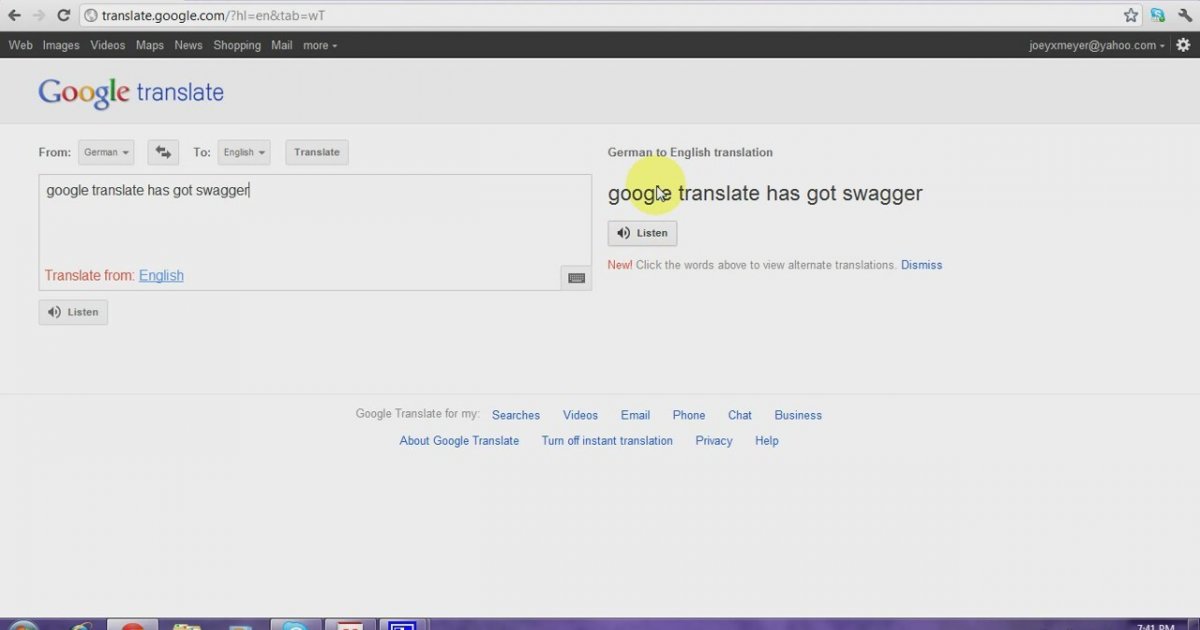This screenshot has width=1200, height=630.
Task: Open the Help link
Action: coord(767,441)
